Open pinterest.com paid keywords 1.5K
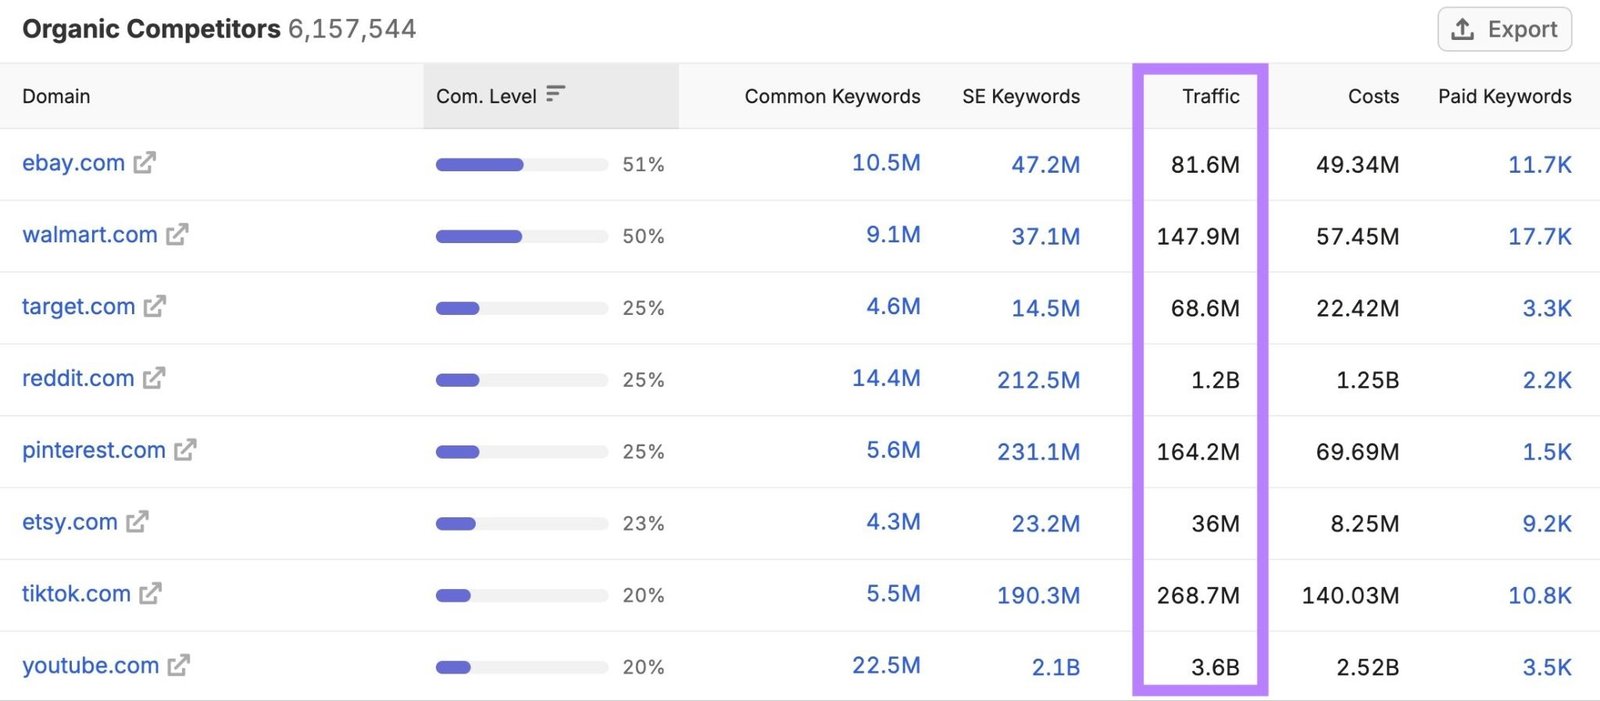The height and width of the screenshot is (701, 1600). coord(1547,452)
